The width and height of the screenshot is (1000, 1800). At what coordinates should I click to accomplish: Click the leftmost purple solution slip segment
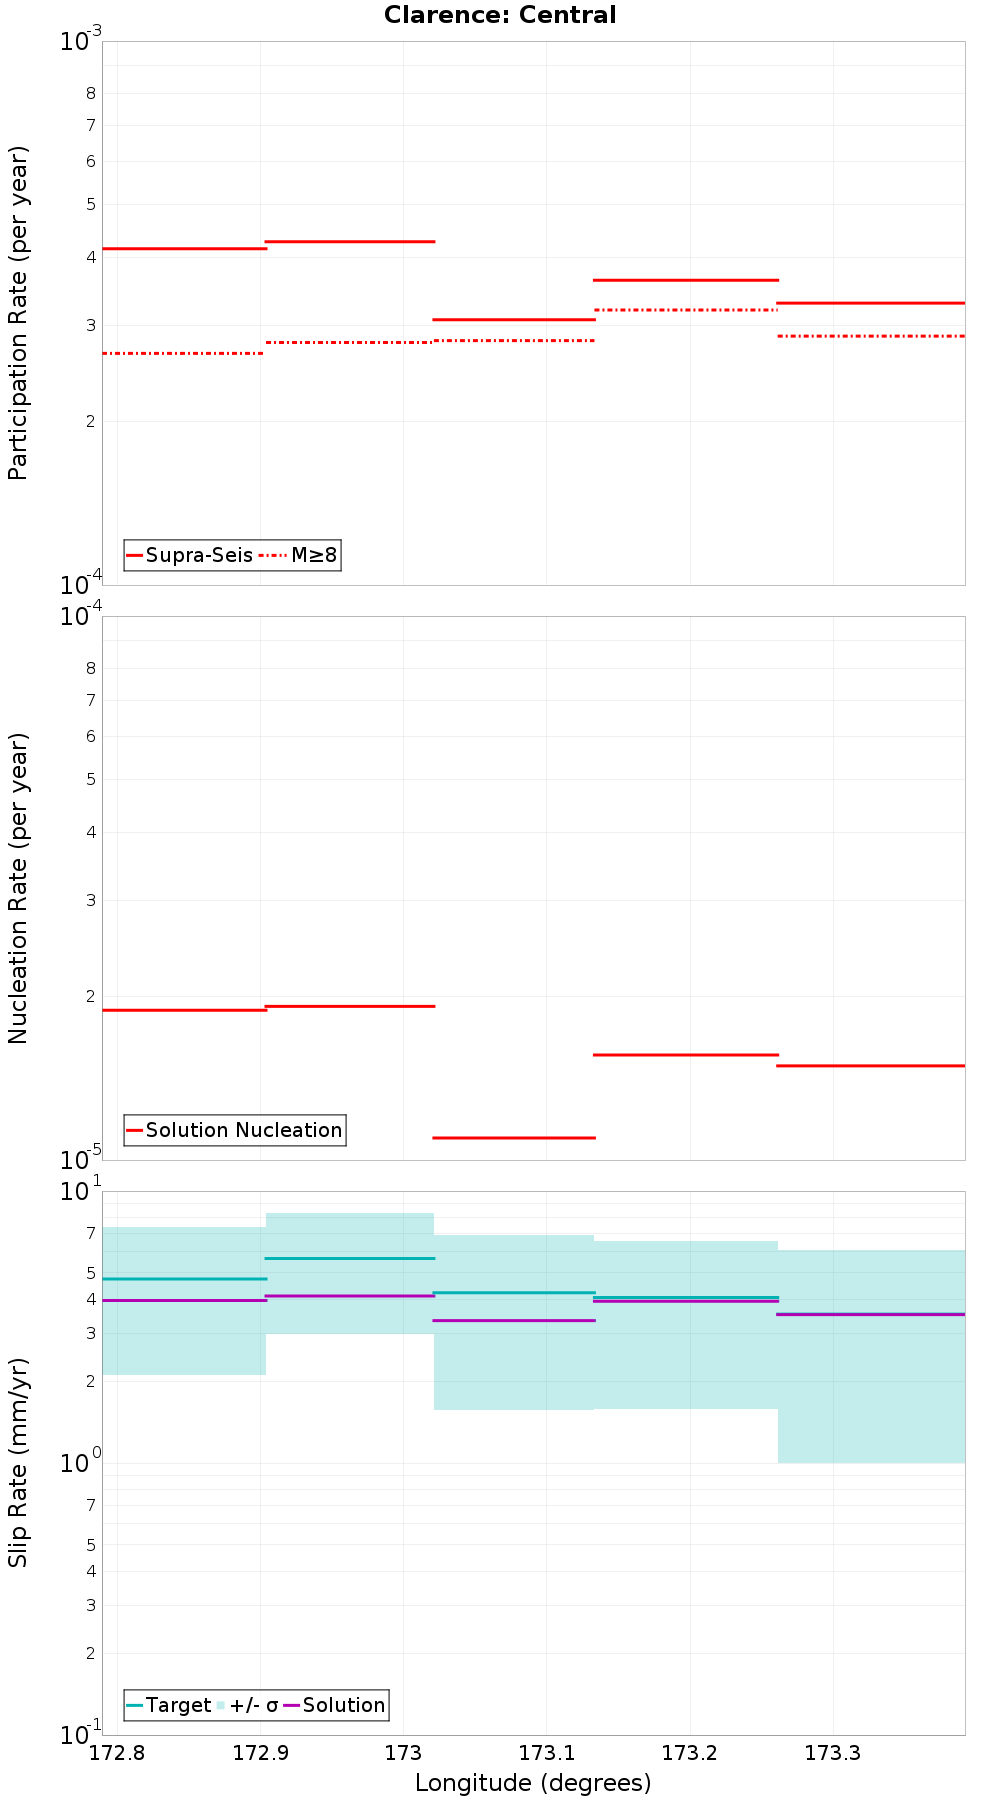click(185, 1300)
